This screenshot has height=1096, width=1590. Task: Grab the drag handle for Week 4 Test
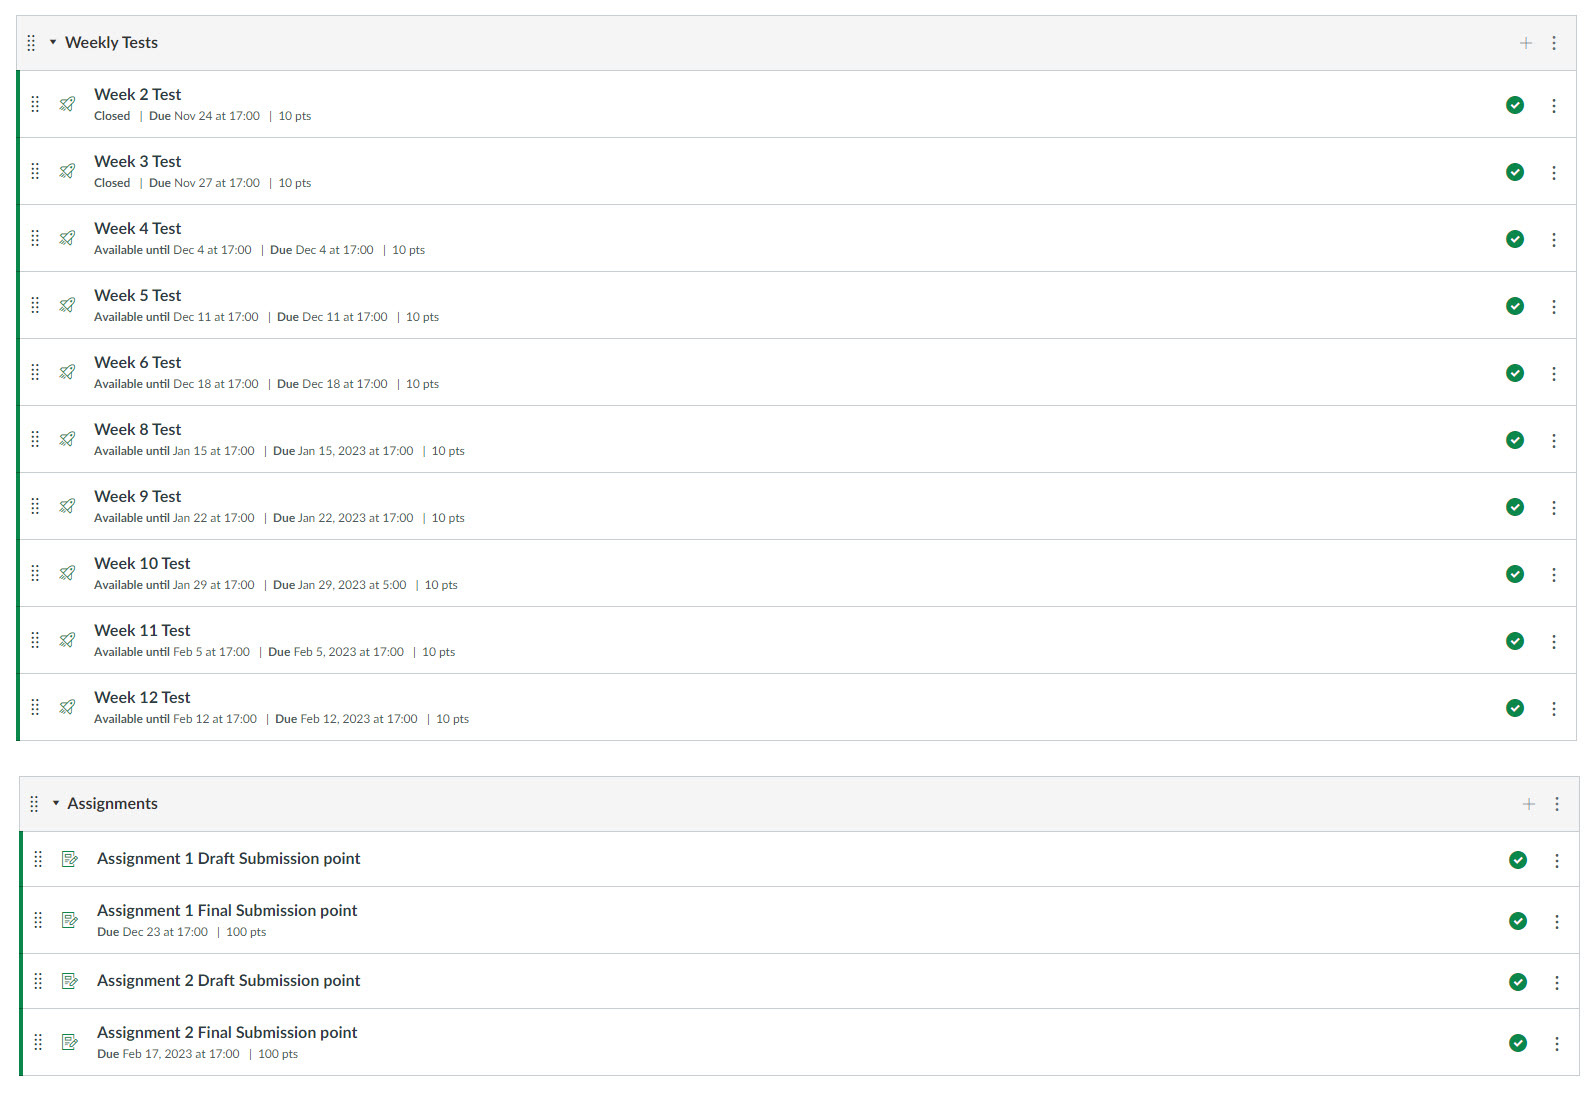pyautogui.click(x=35, y=238)
